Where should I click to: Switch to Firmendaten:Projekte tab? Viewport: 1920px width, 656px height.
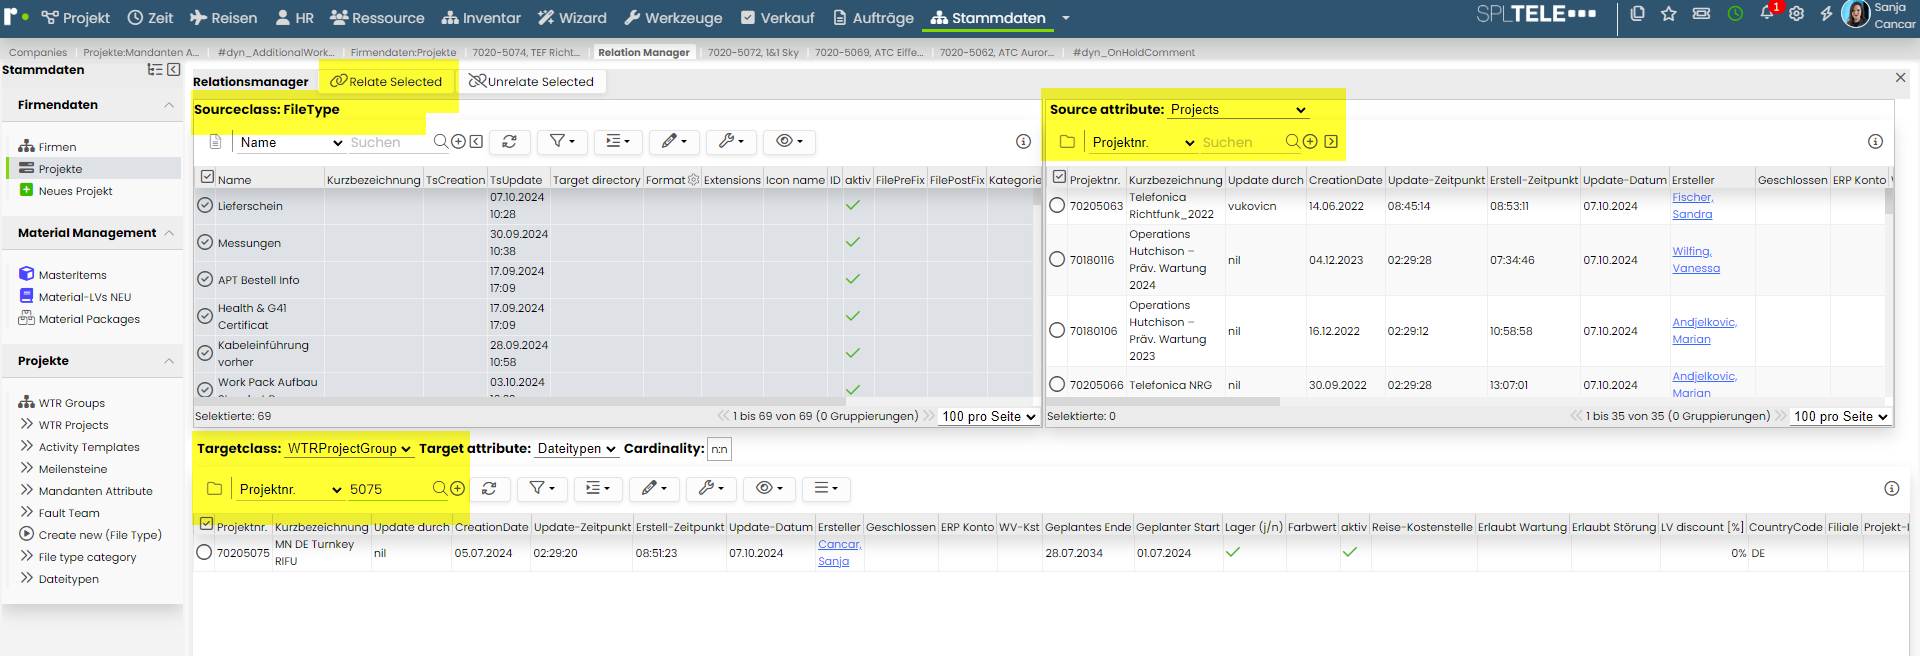[403, 53]
